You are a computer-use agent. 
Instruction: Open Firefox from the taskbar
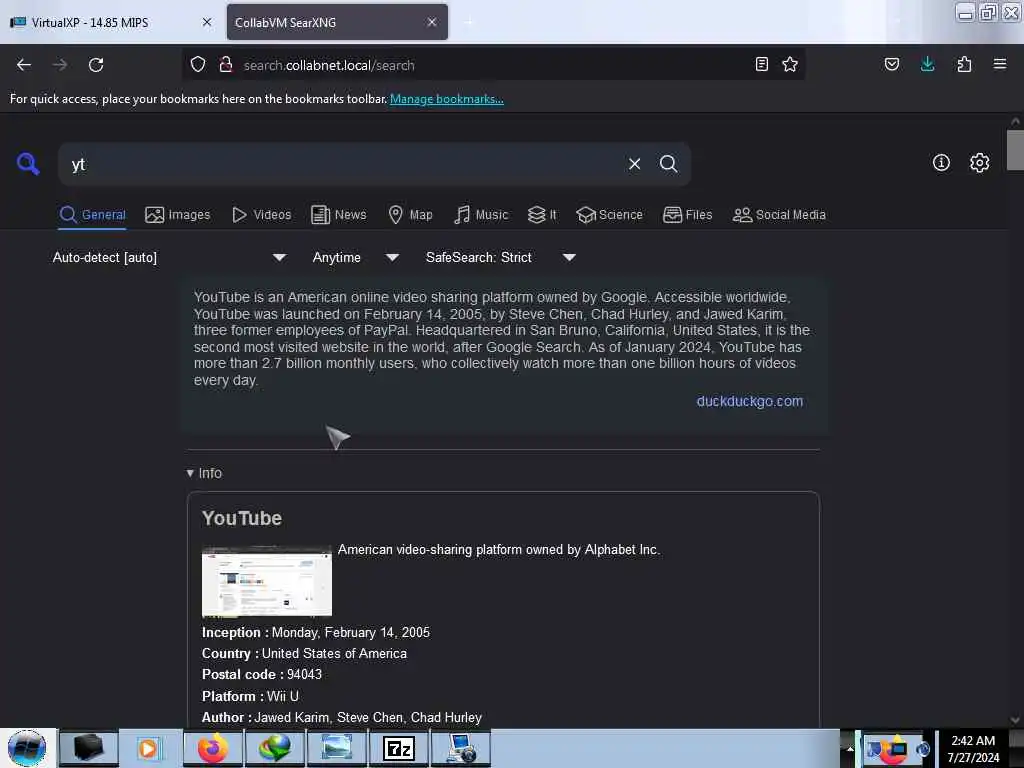point(213,748)
